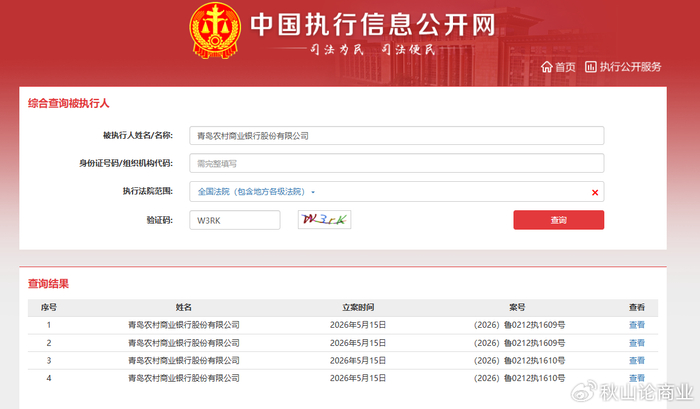The width and height of the screenshot is (700, 409).
Task: Open the 查看 link in row 3
Action: [637, 360]
